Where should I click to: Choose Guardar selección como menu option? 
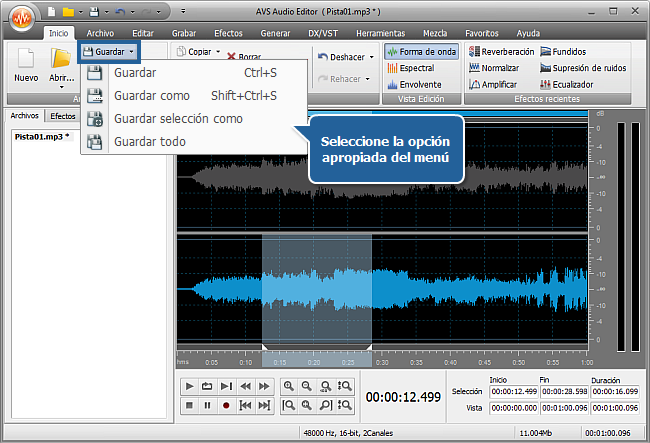click(178, 119)
